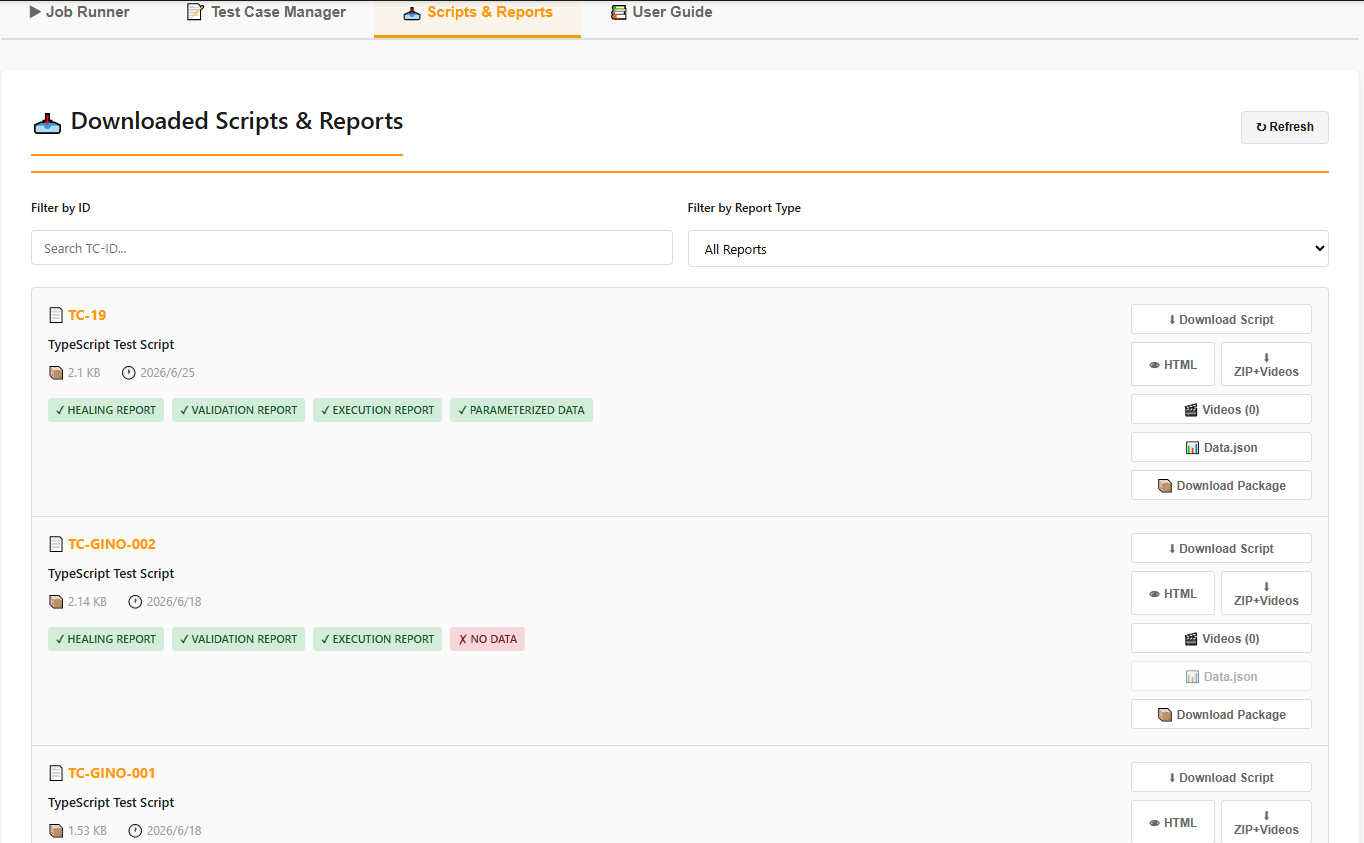Click package size icon beside 2.1 KB
Screen dimensions: 1364x843
coord(56,373)
